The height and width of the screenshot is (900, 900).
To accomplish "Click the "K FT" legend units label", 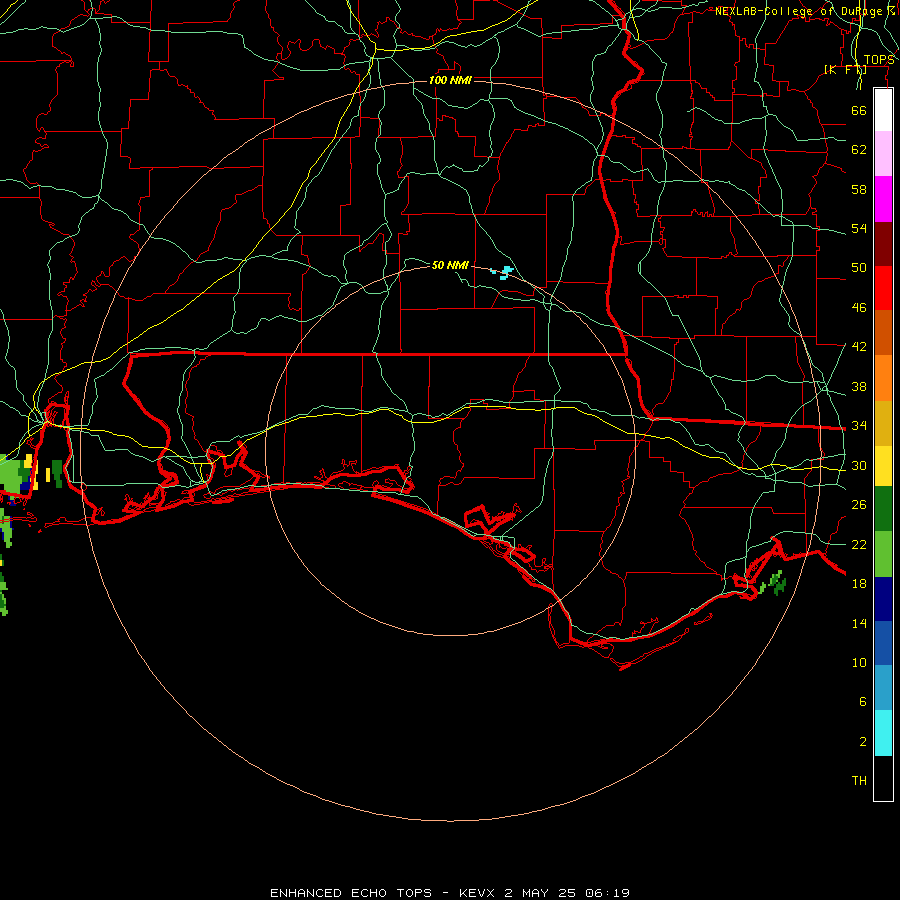I will [x=845, y=69].
